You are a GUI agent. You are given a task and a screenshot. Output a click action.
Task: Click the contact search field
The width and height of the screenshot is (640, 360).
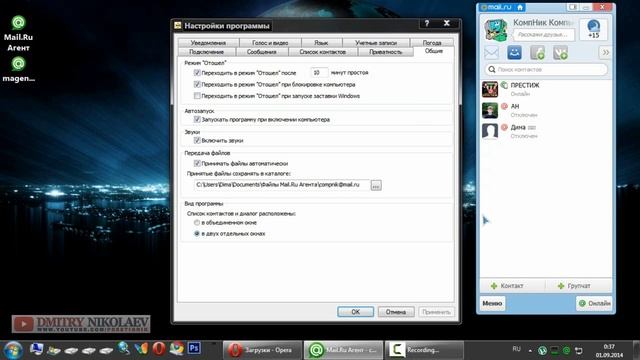tap(546, 70)
